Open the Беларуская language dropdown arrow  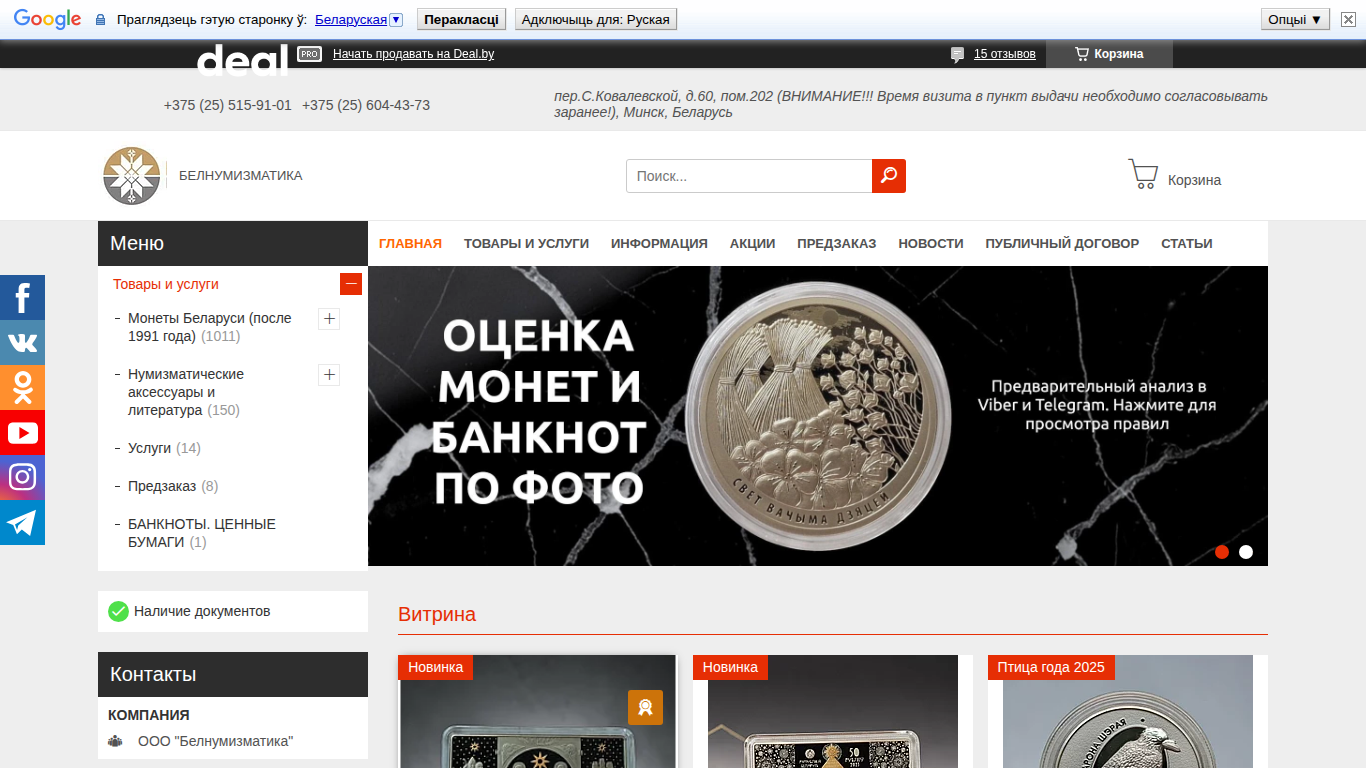[x=396, y=20]
